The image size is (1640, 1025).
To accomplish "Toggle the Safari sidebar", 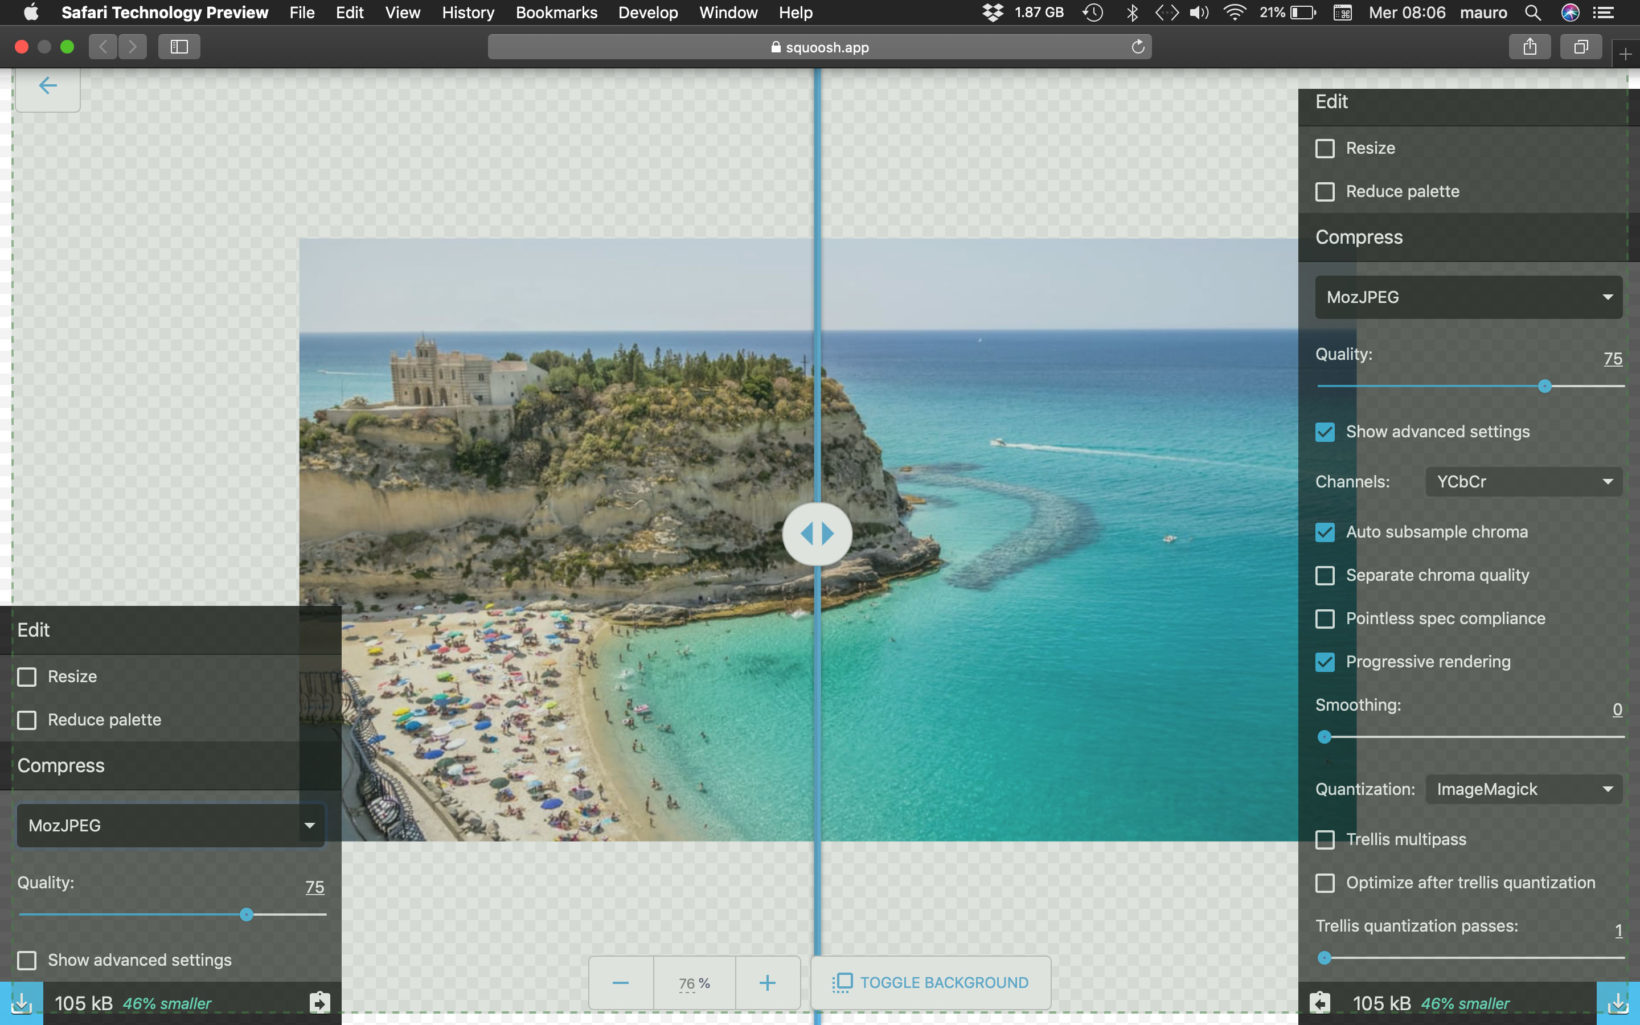I will click(179, 47).
